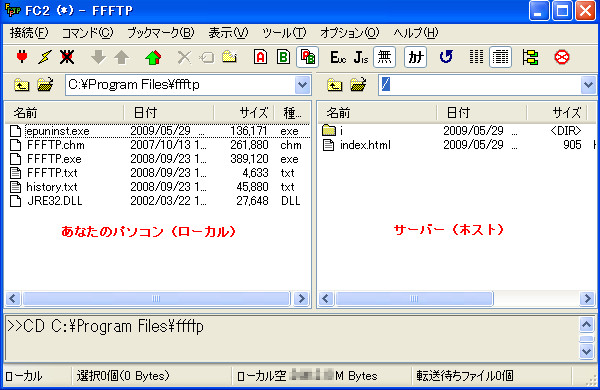Sort local files by サイズ column header
600x390 pixels.
[244, 113]
